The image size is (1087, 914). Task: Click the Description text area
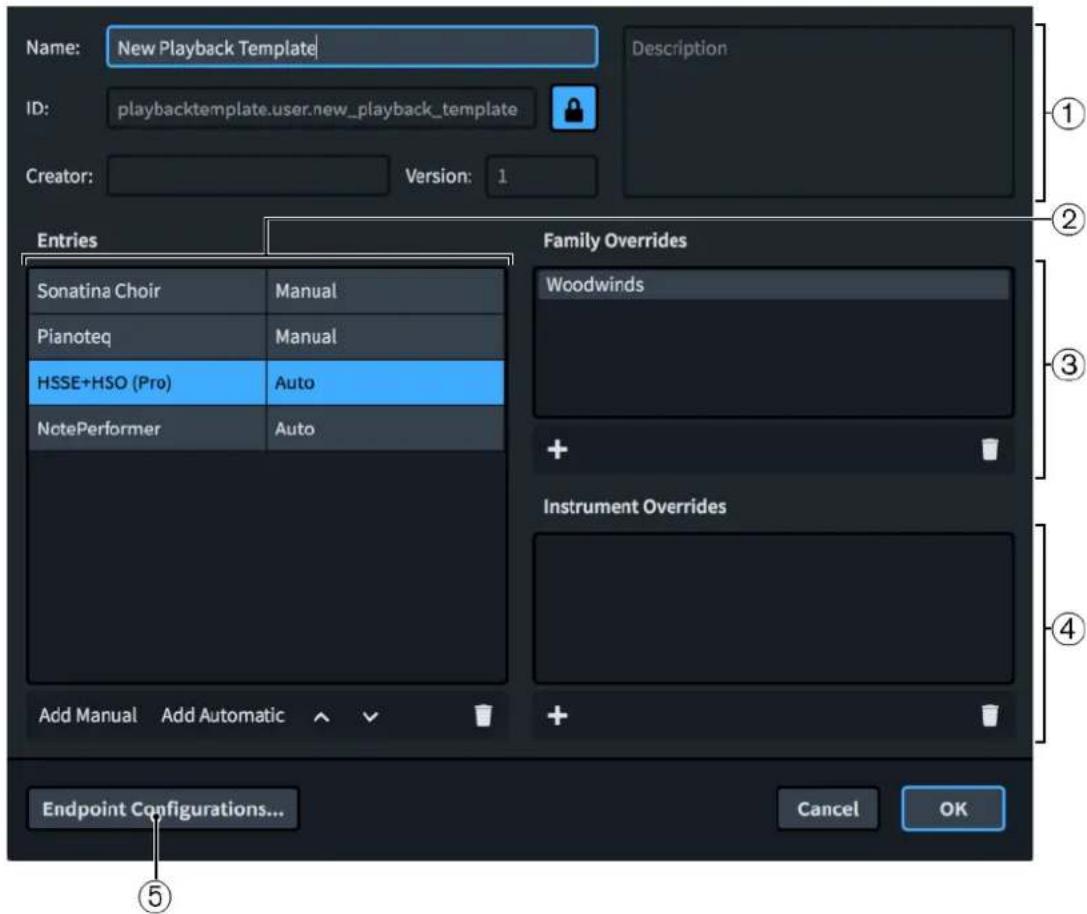pos(818,112)
